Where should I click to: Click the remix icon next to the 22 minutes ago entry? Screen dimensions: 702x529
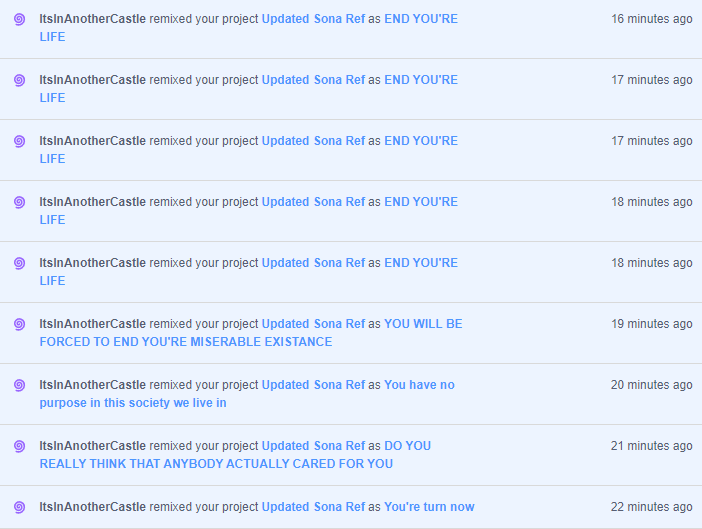(19, 507)
